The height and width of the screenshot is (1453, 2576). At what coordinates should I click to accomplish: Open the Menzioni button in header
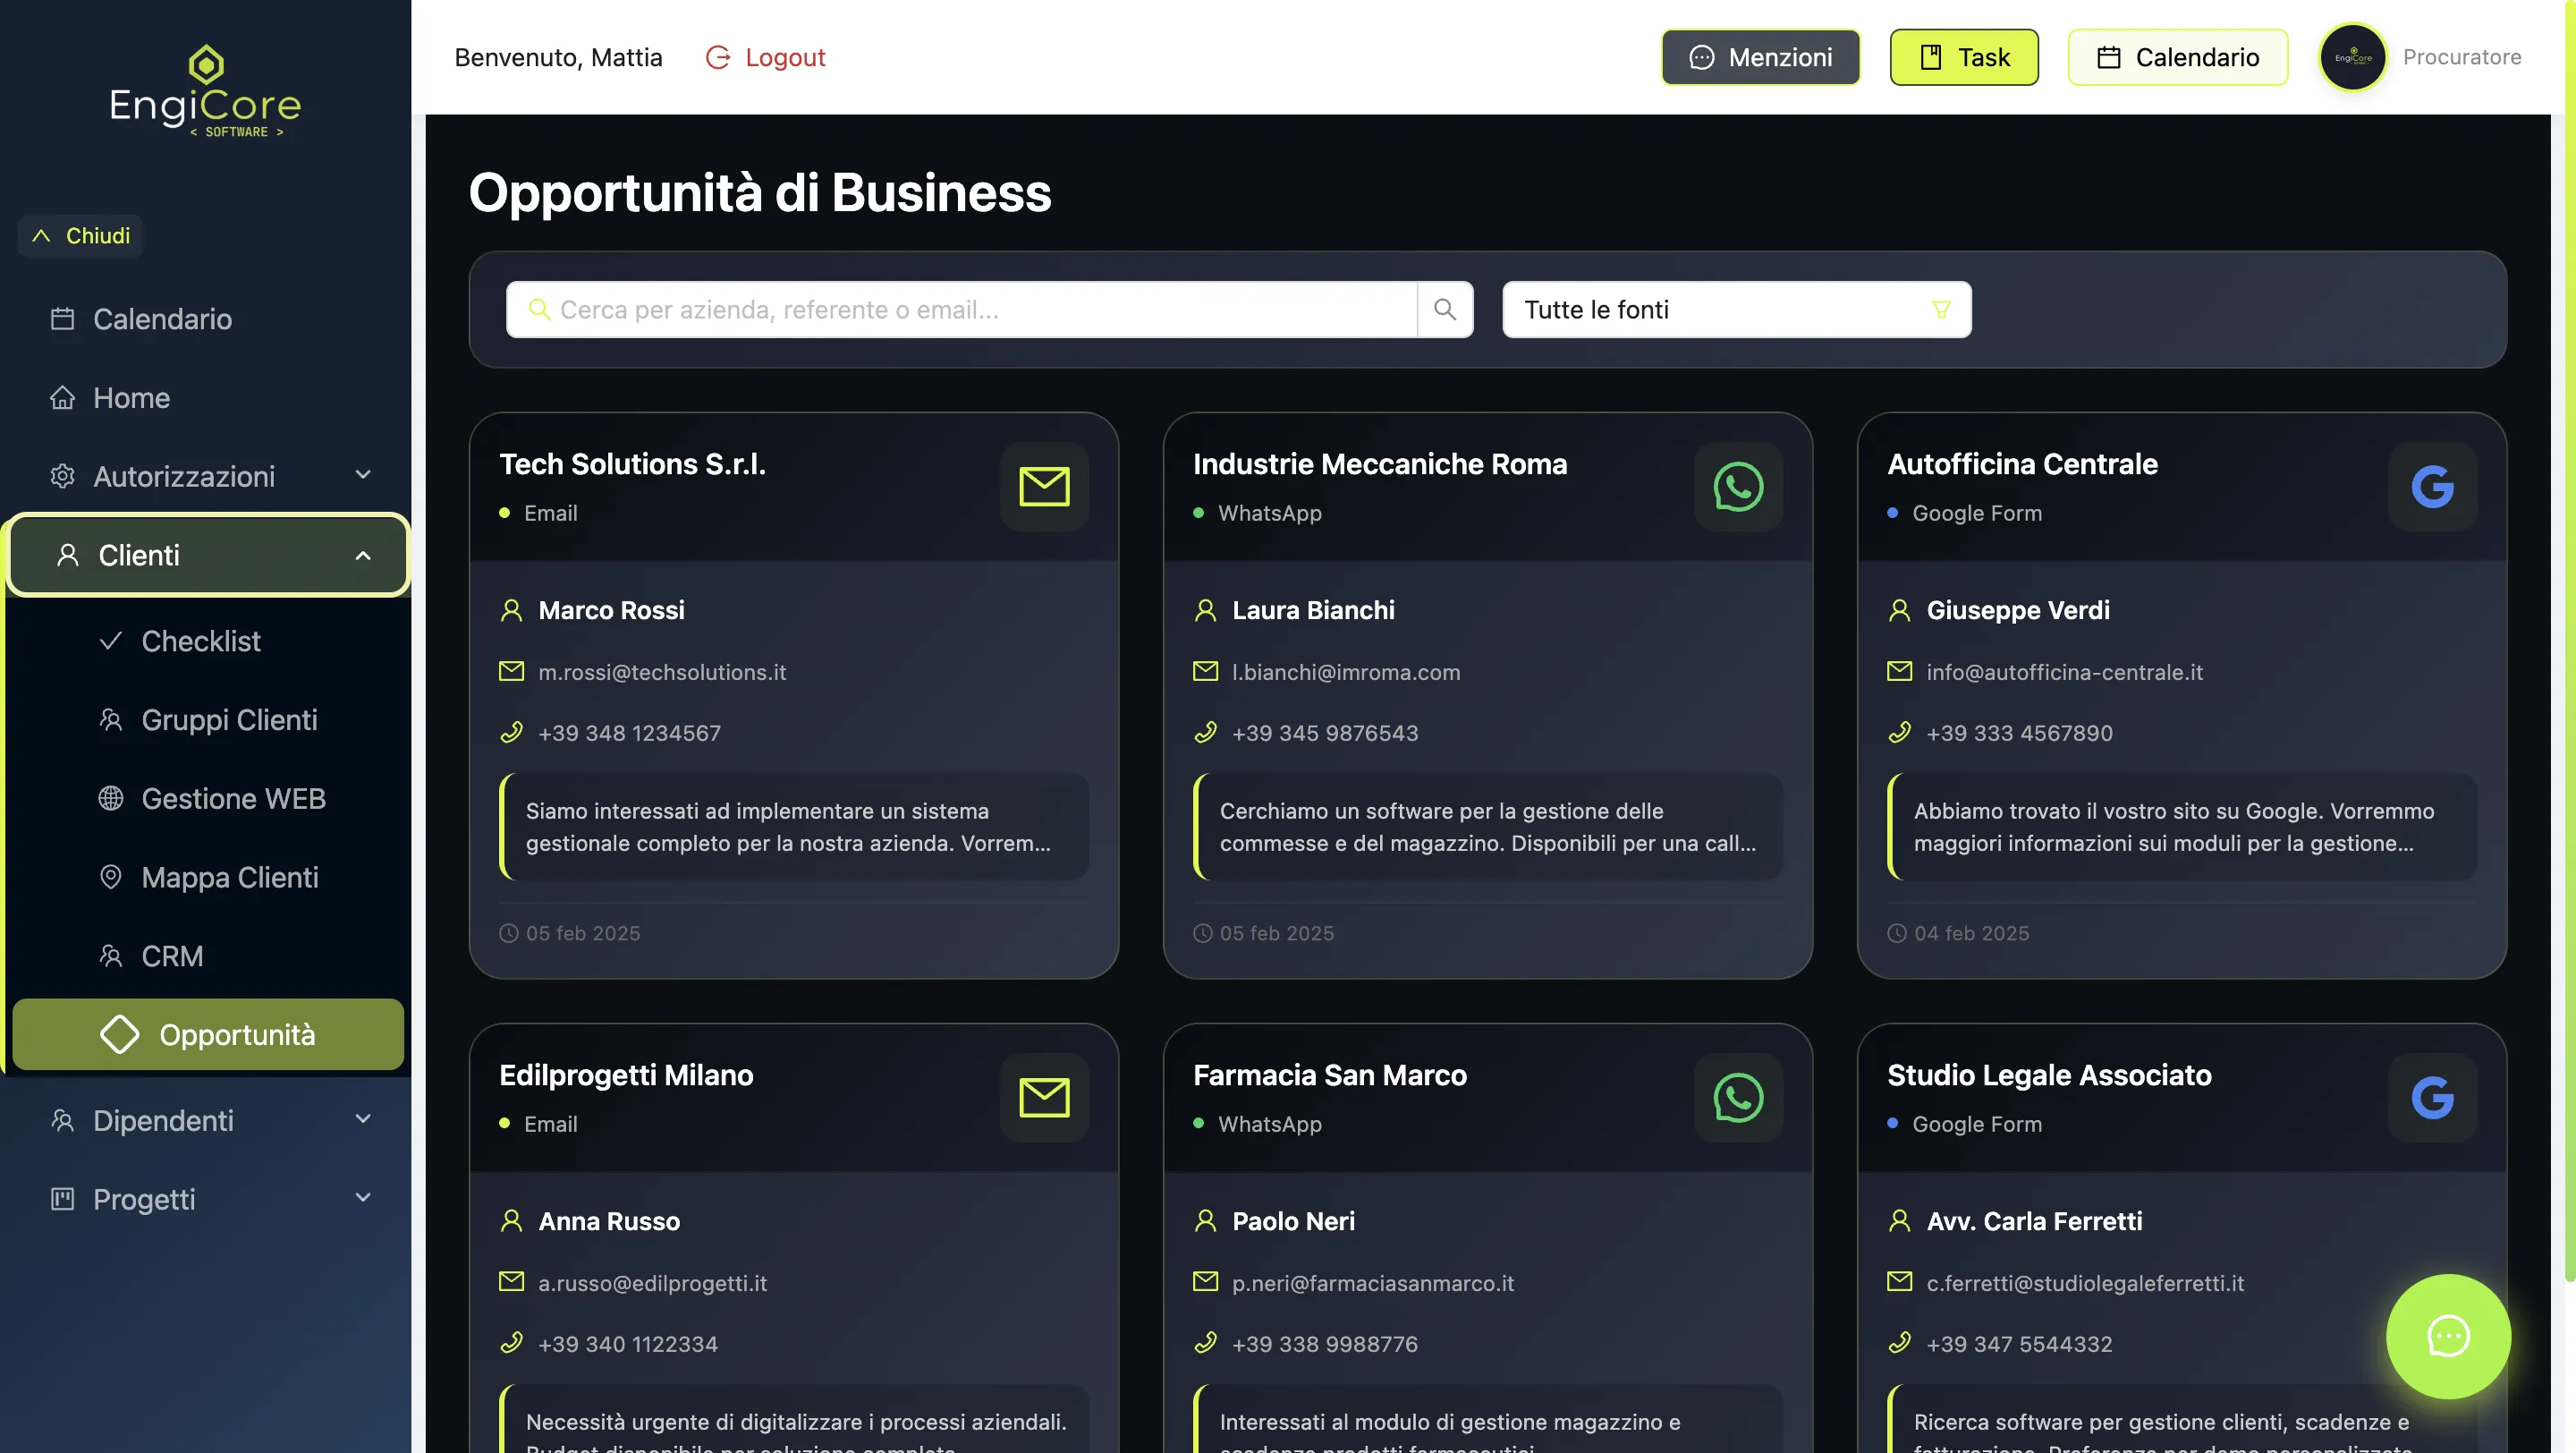click(1760, 57)
